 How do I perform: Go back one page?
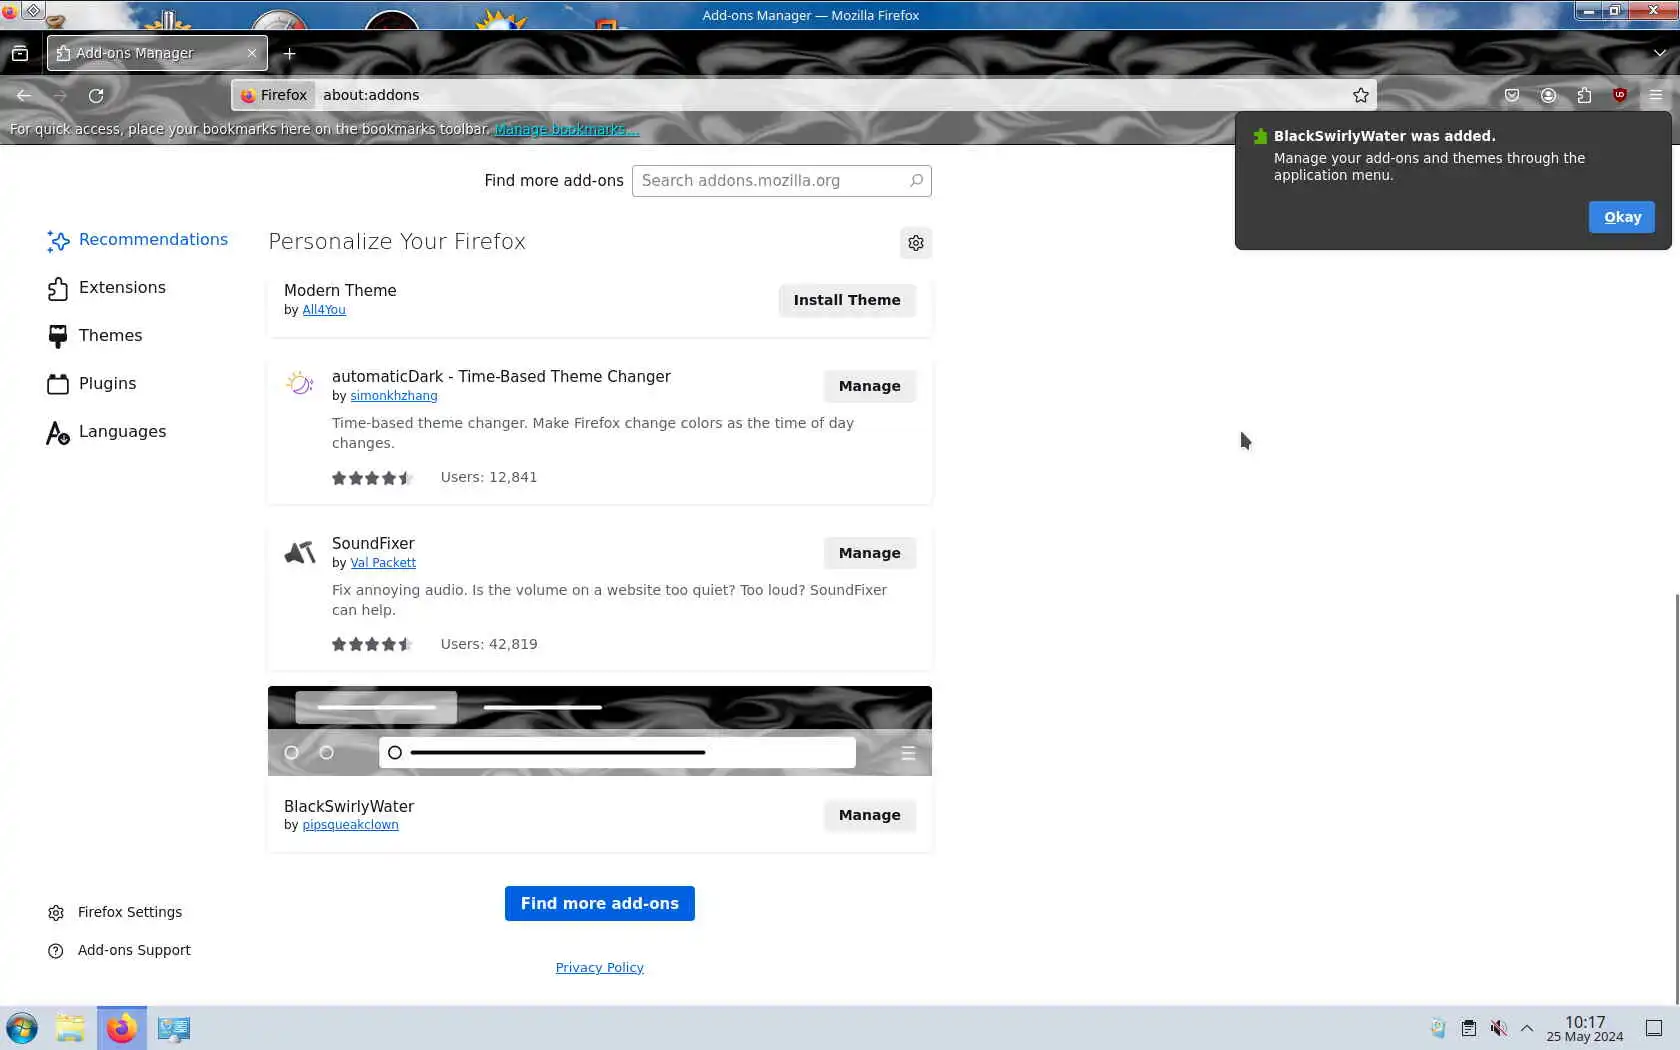click(24, 95)
